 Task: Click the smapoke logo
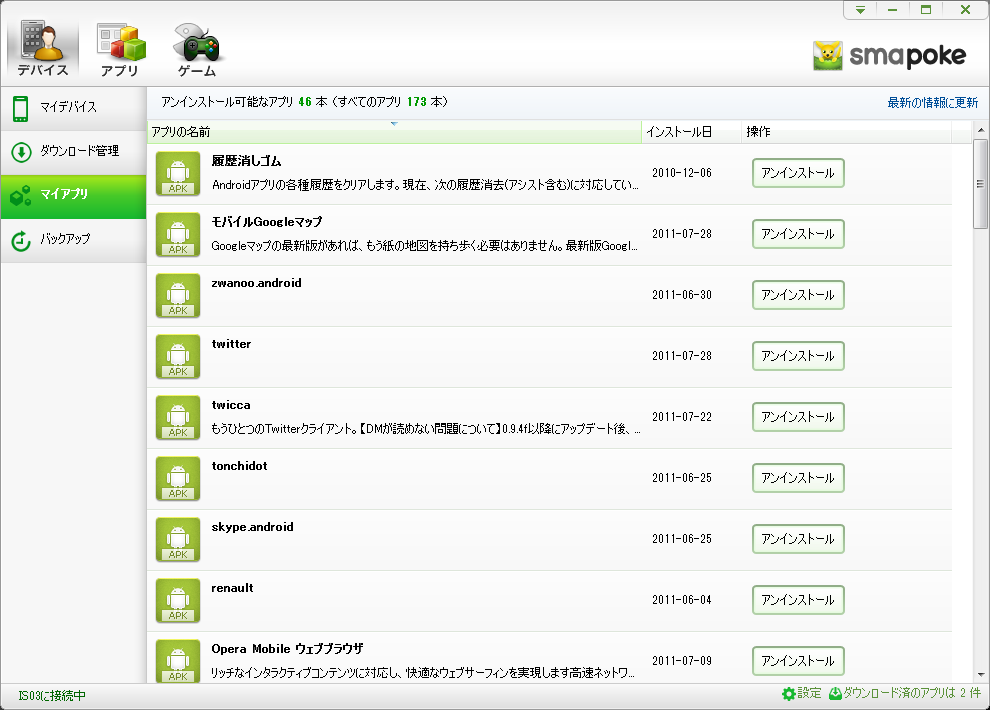click(890, 56)
